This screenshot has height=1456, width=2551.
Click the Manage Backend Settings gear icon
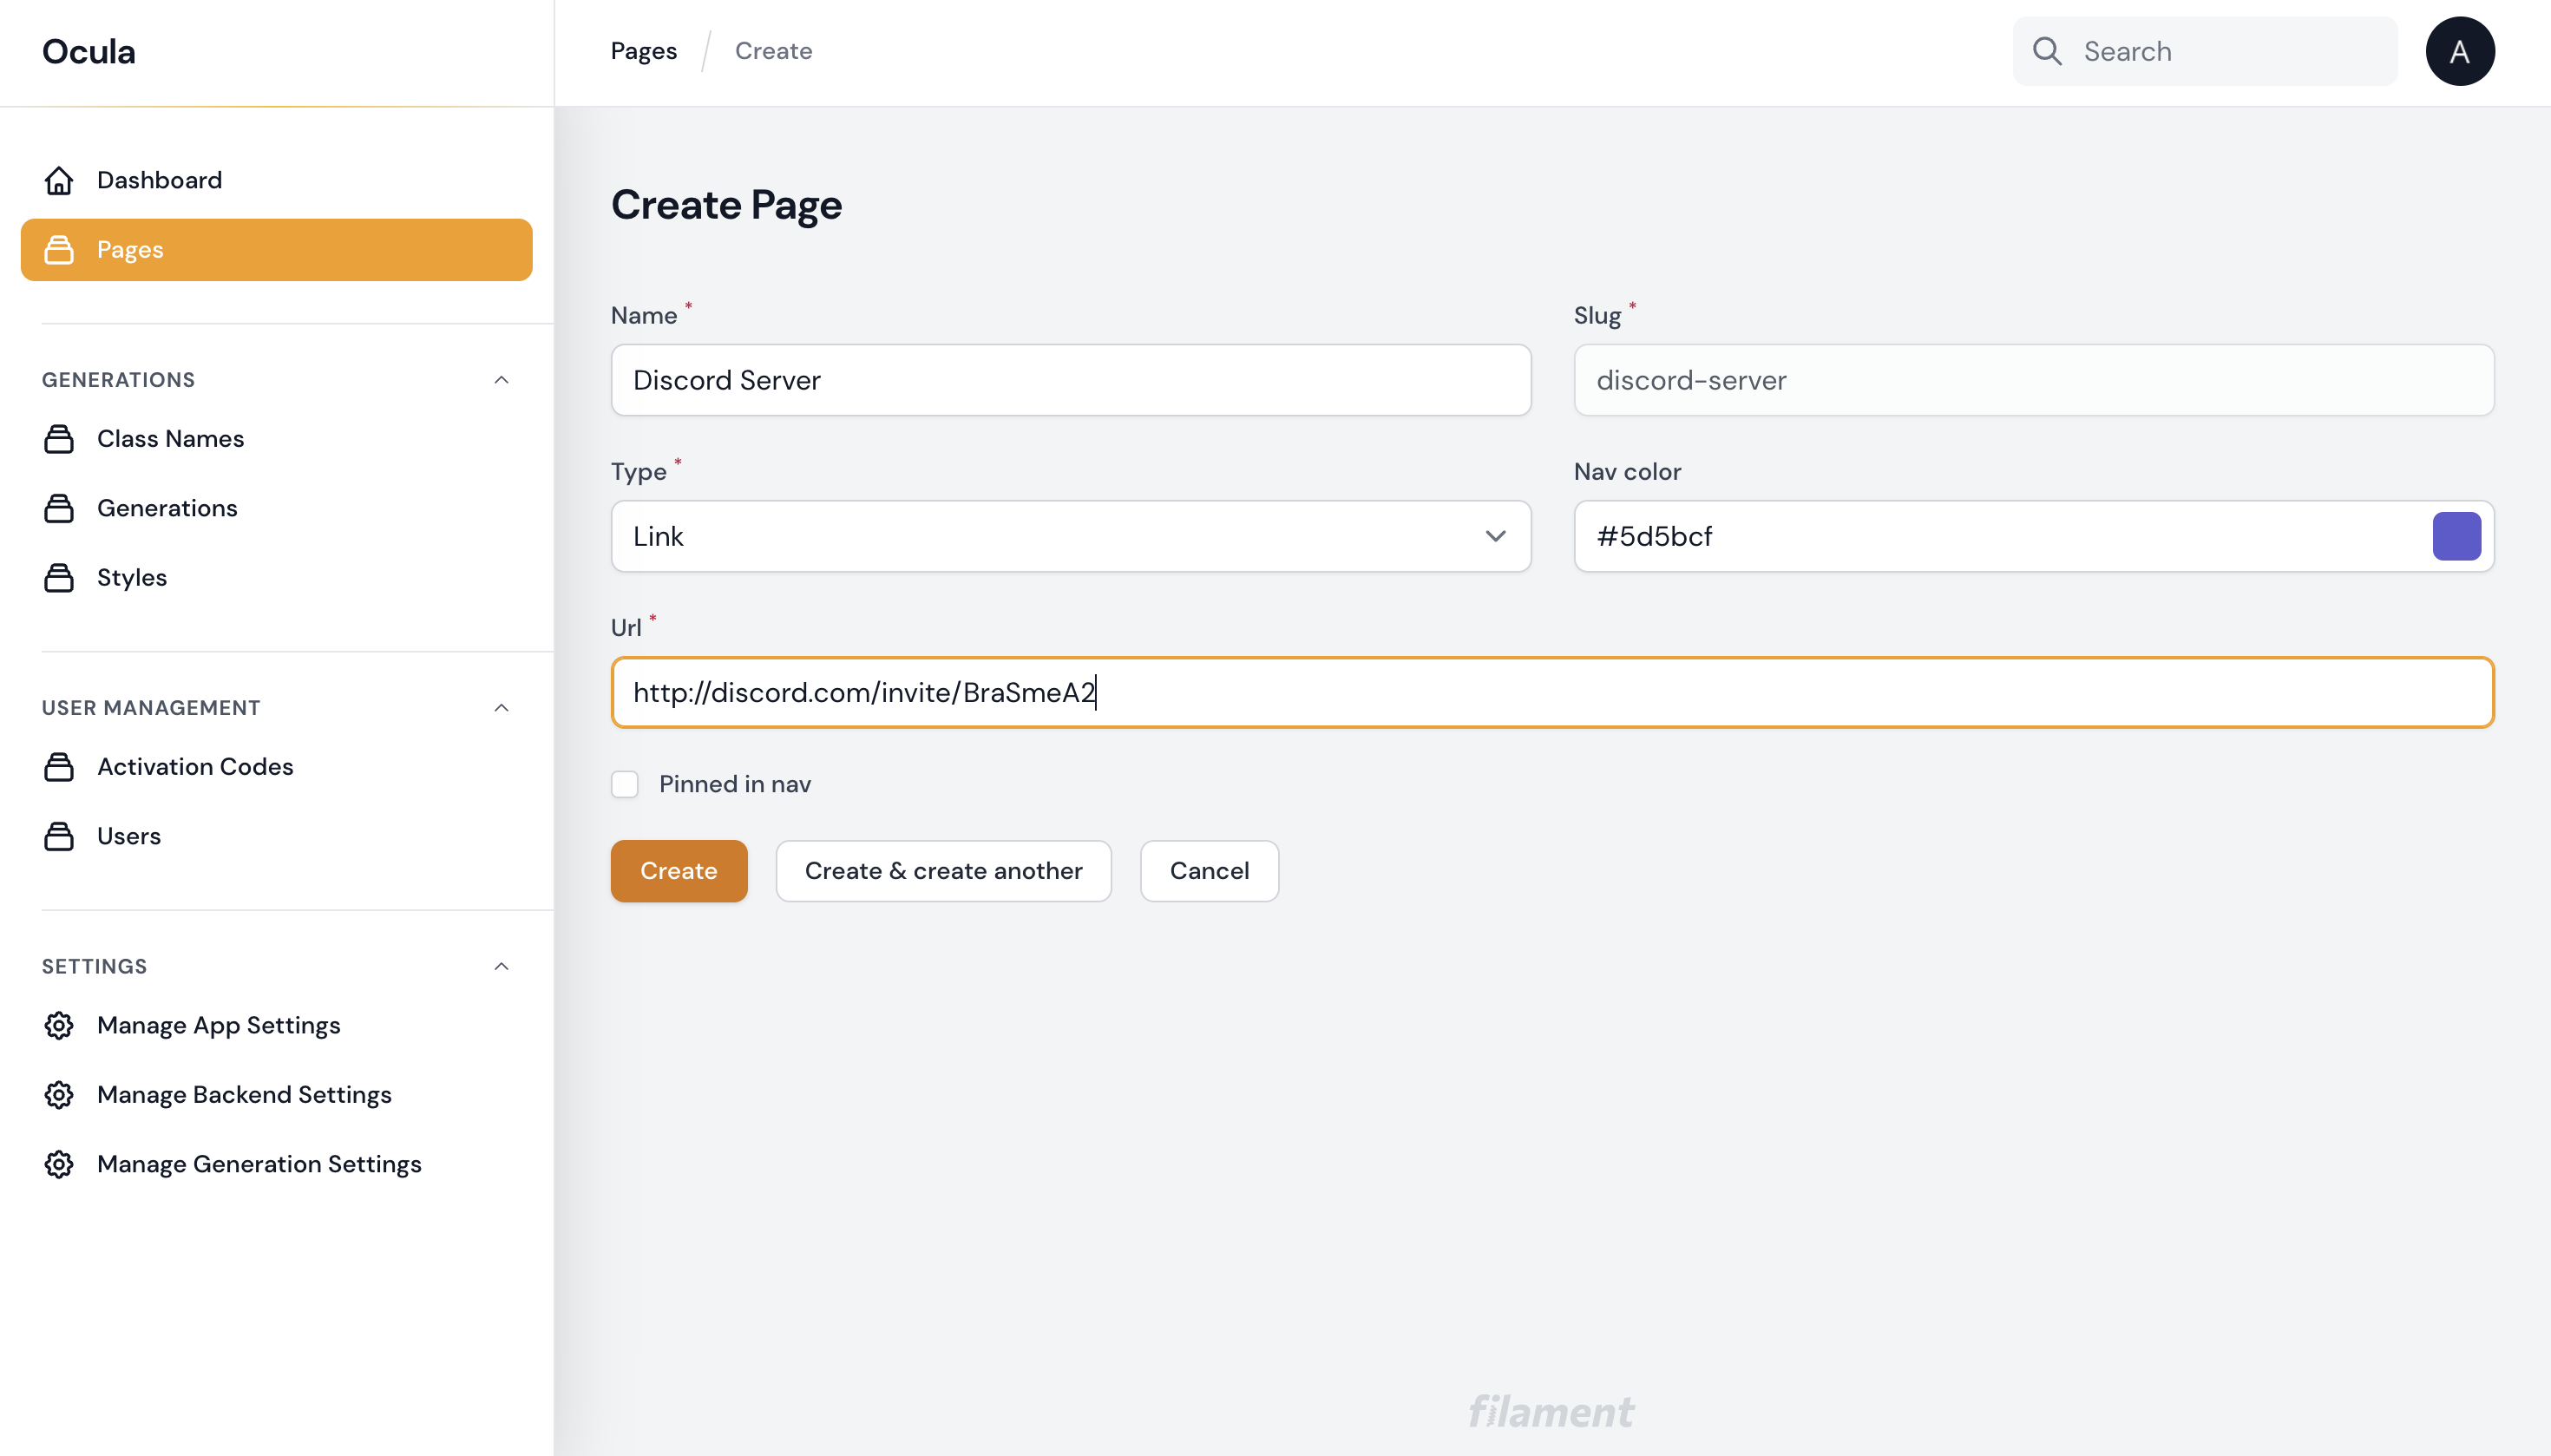59,1095
